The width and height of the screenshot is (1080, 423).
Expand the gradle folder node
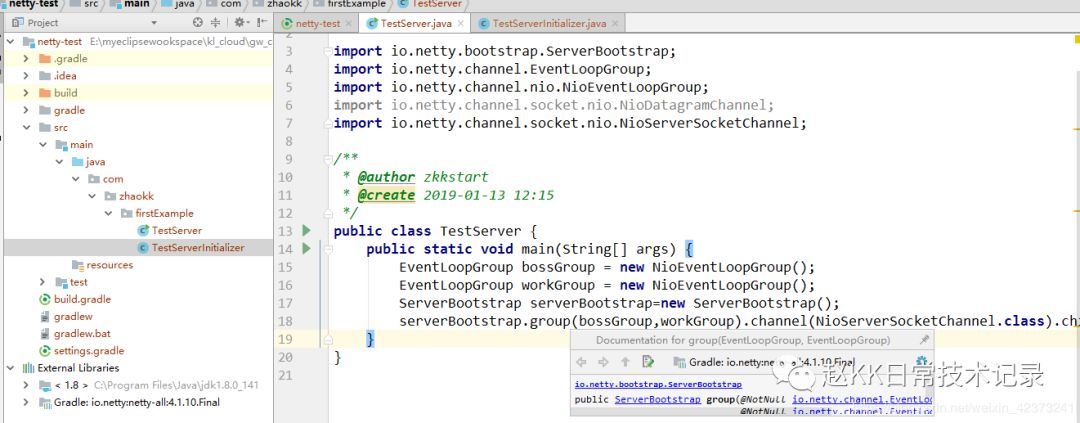coord(26,110)
